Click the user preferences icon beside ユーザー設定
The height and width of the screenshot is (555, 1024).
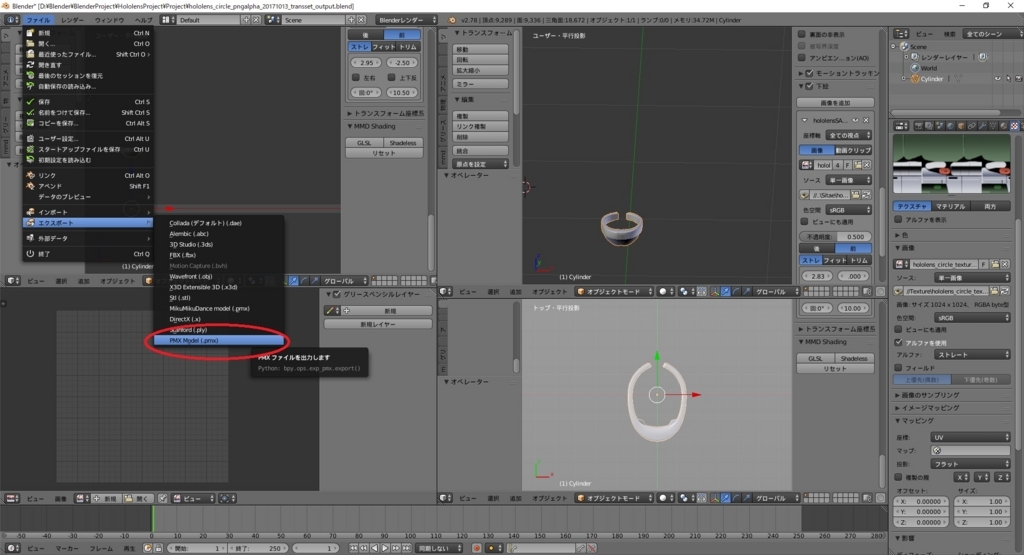coord(30,138)
